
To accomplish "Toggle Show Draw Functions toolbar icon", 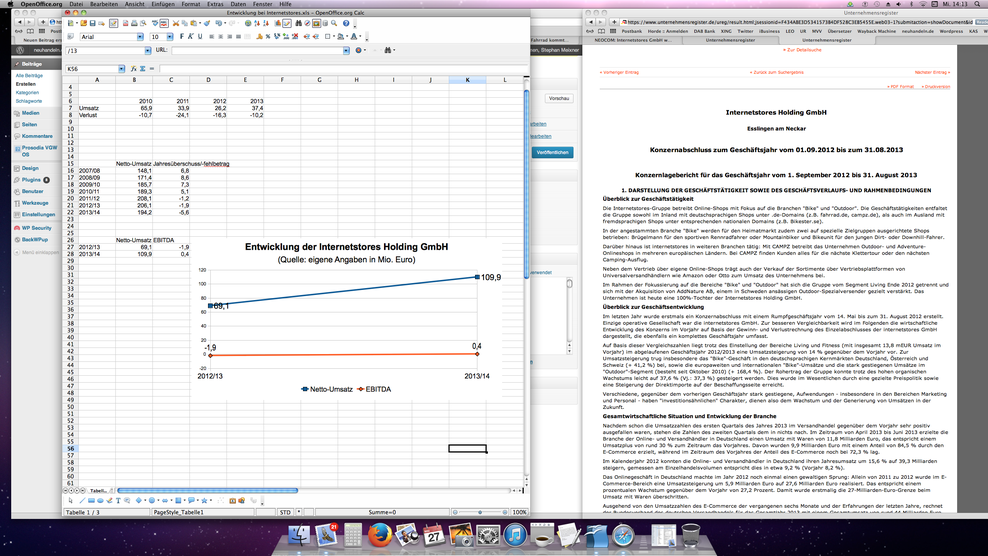I will tap(287, 23).
